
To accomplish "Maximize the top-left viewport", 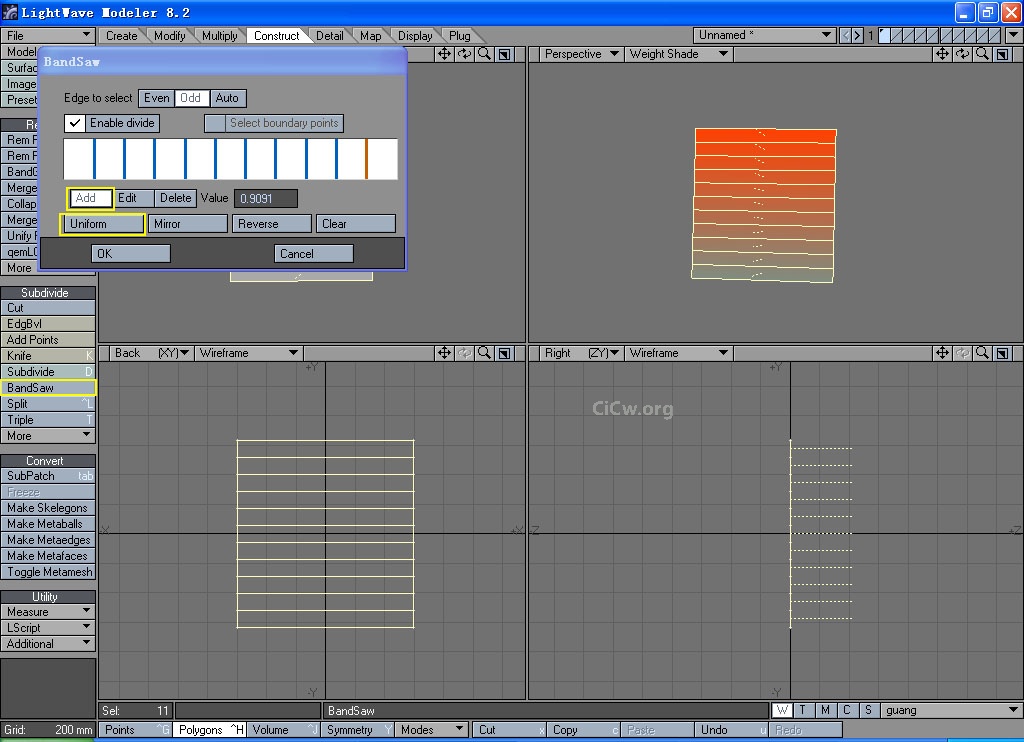I will (x=505, y=54).
